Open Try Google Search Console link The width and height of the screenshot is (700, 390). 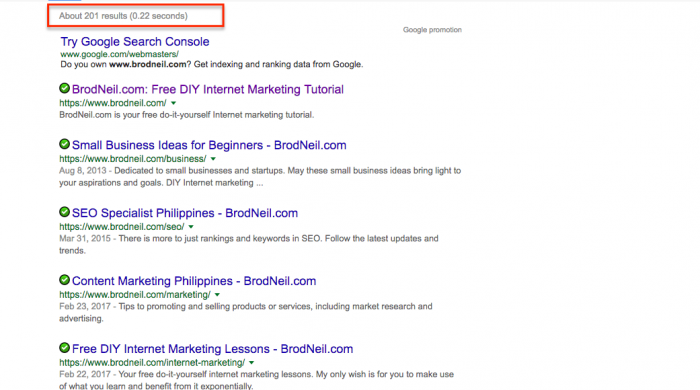click(135, 41)
